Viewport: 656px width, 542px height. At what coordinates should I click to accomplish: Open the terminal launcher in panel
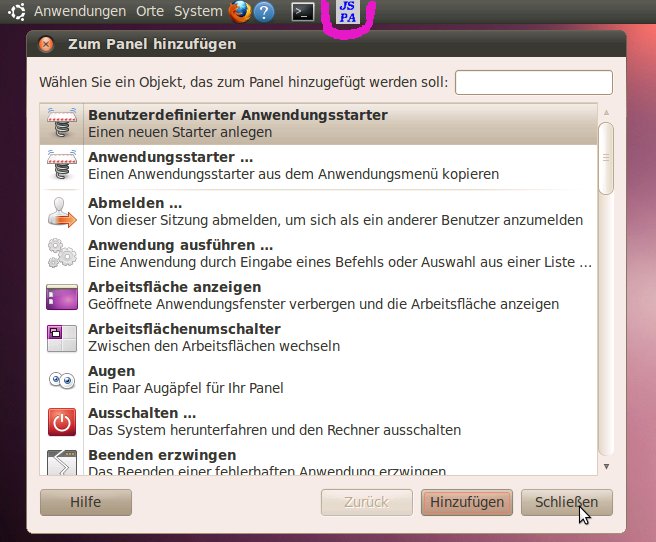pyautogui.click(x=304, y=12)
